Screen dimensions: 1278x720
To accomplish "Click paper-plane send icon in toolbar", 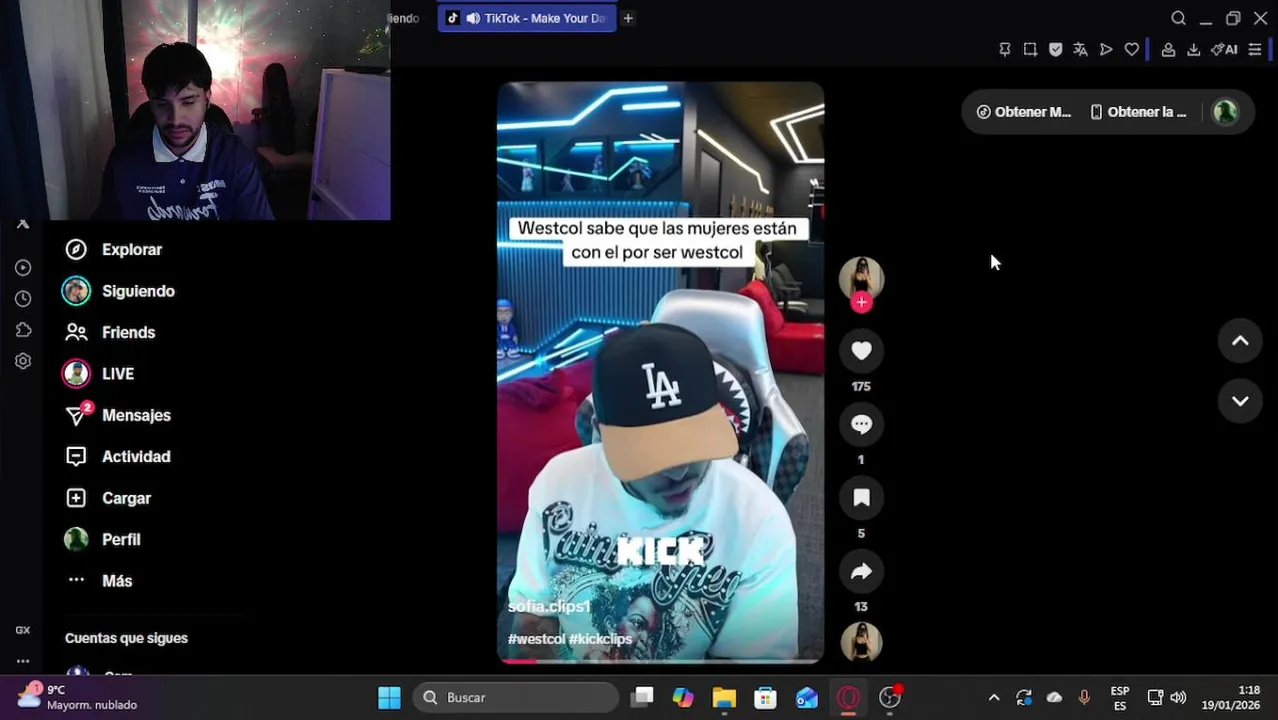I will coord(1106,50).
